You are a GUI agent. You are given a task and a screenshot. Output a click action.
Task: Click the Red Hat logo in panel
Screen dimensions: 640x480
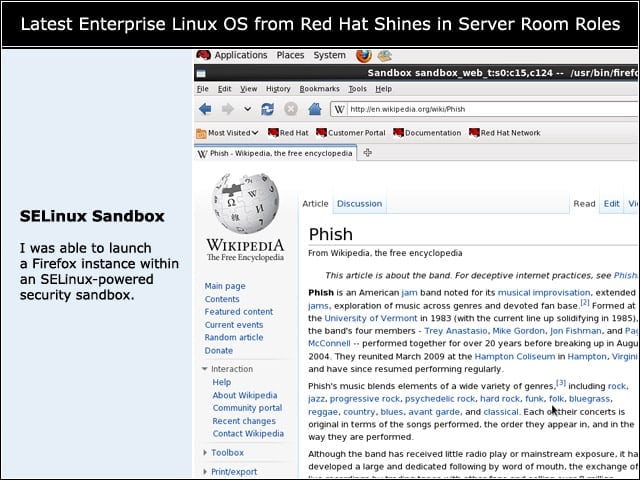point(203,55)
